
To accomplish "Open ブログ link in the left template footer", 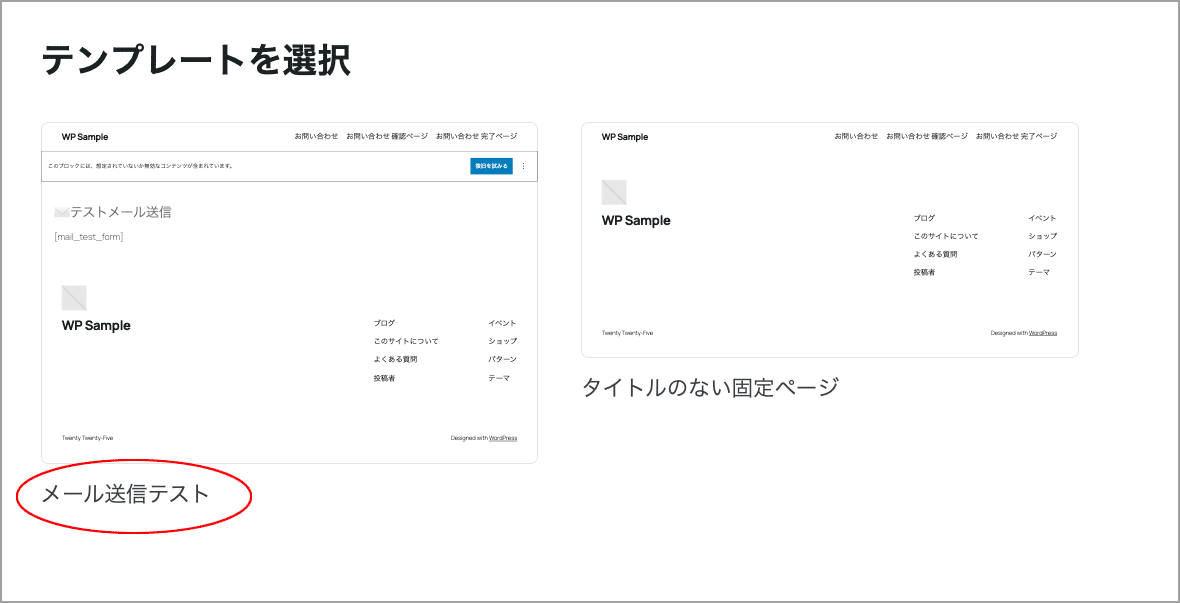I will (384, 323).
